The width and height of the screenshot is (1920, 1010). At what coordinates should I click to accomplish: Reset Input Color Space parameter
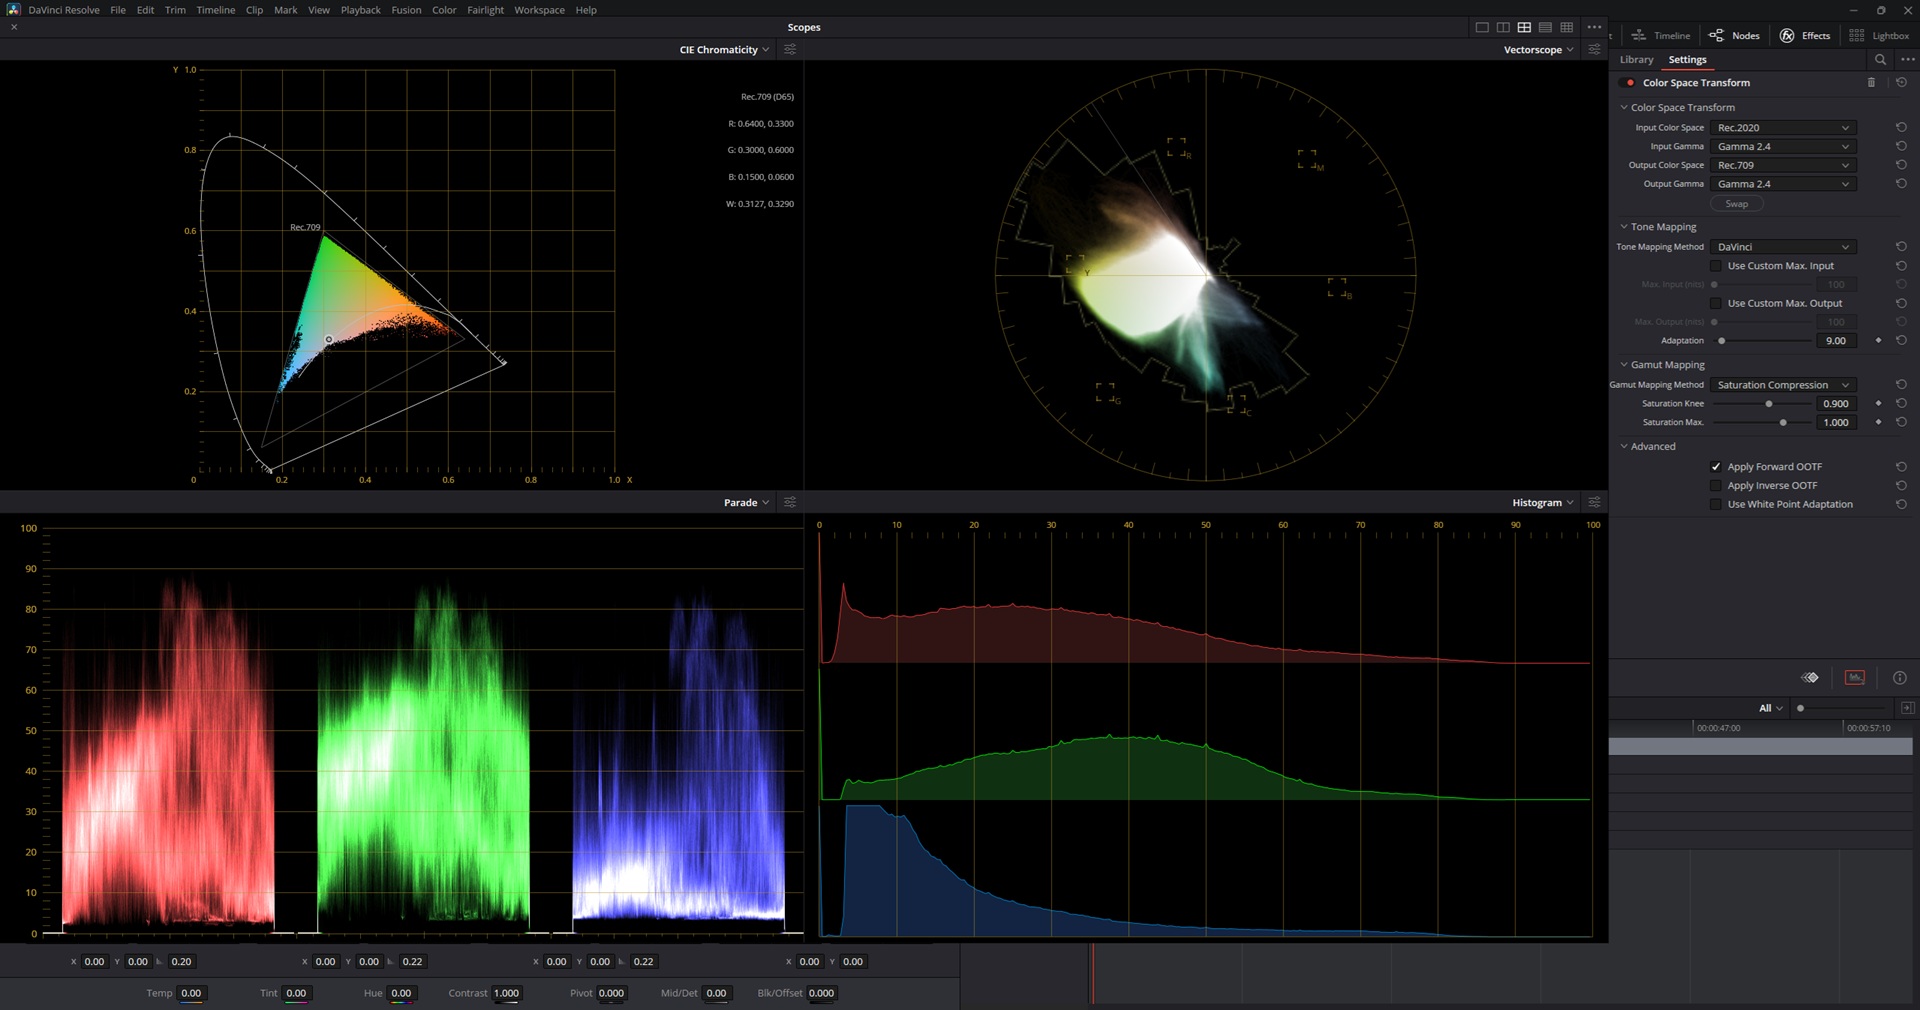(1901, 128)
